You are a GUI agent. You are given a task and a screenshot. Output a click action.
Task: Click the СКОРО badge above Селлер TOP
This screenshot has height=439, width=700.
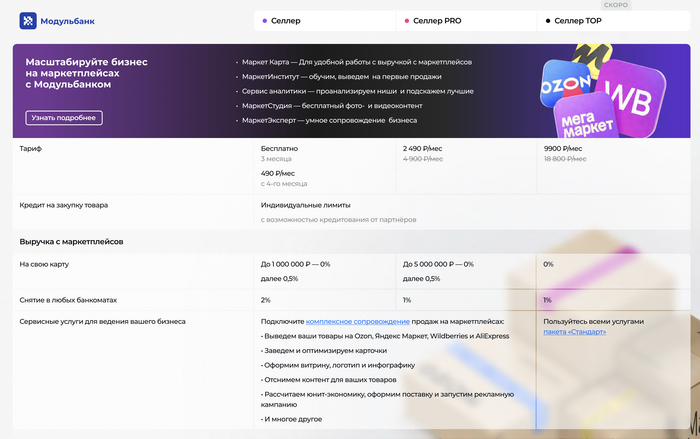(x=616, y=5)
